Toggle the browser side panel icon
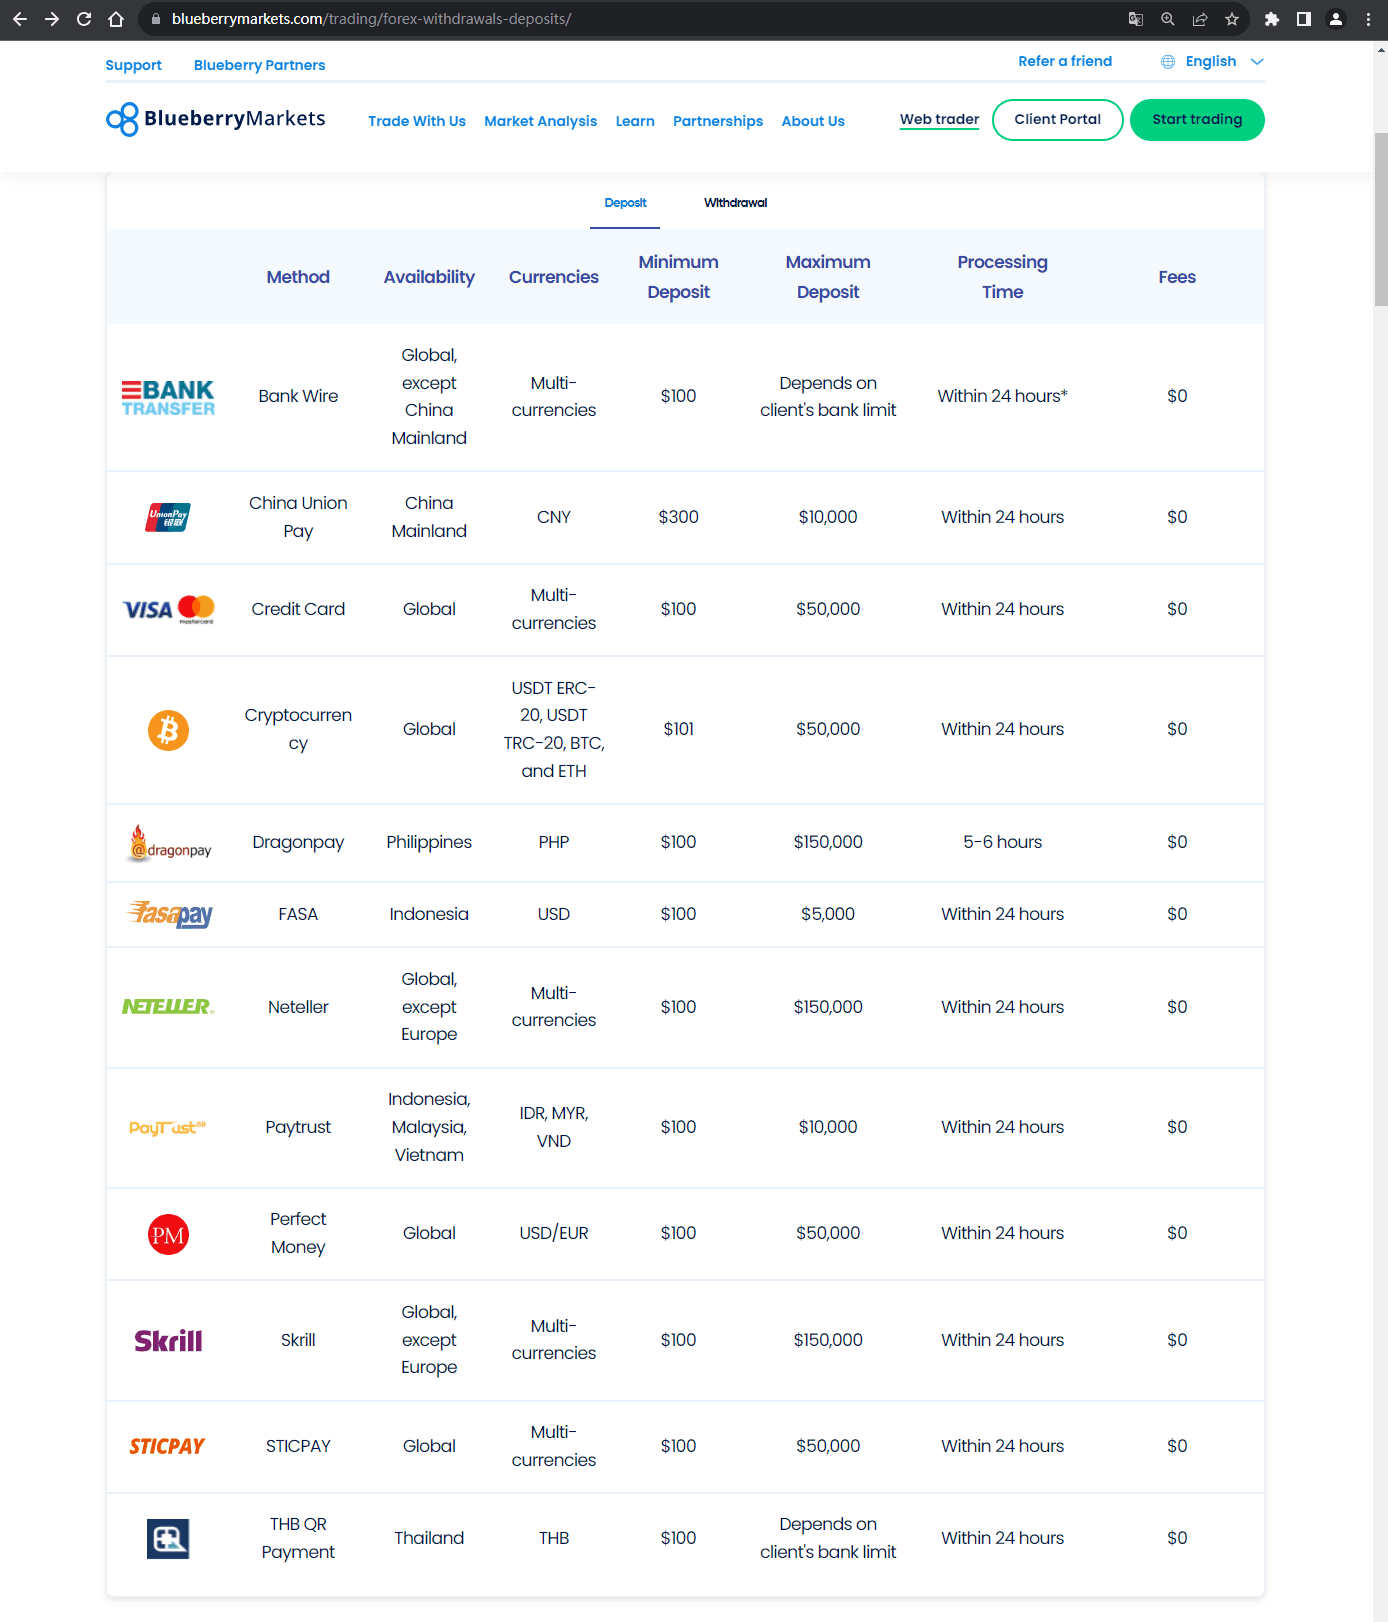Viewport: 1388px width, 1622px height. tap(1304, 19)
